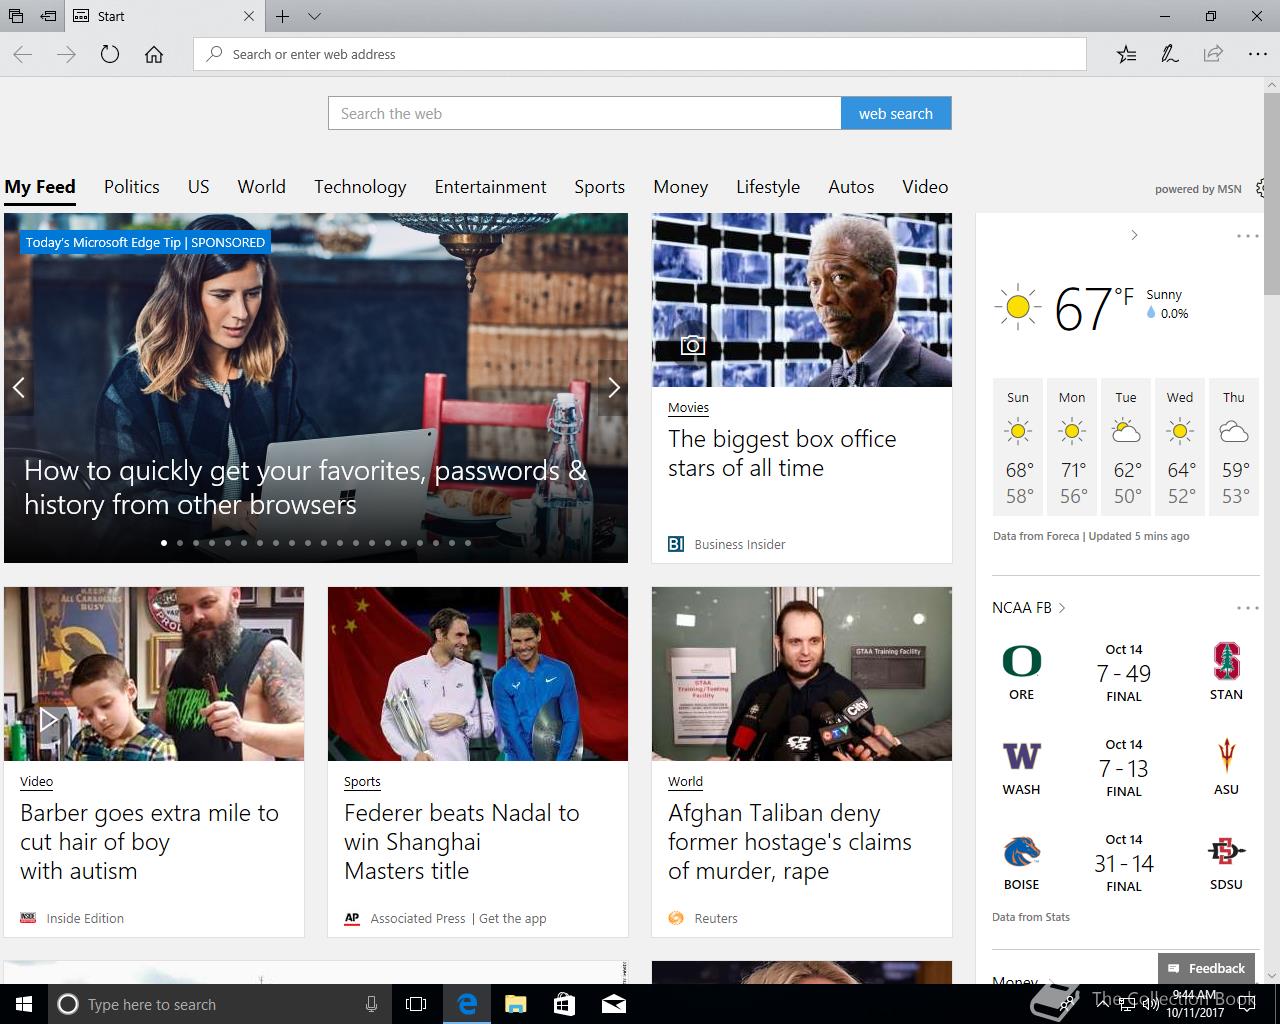Open File Explorer from the taskbar

coord(515,1004)
